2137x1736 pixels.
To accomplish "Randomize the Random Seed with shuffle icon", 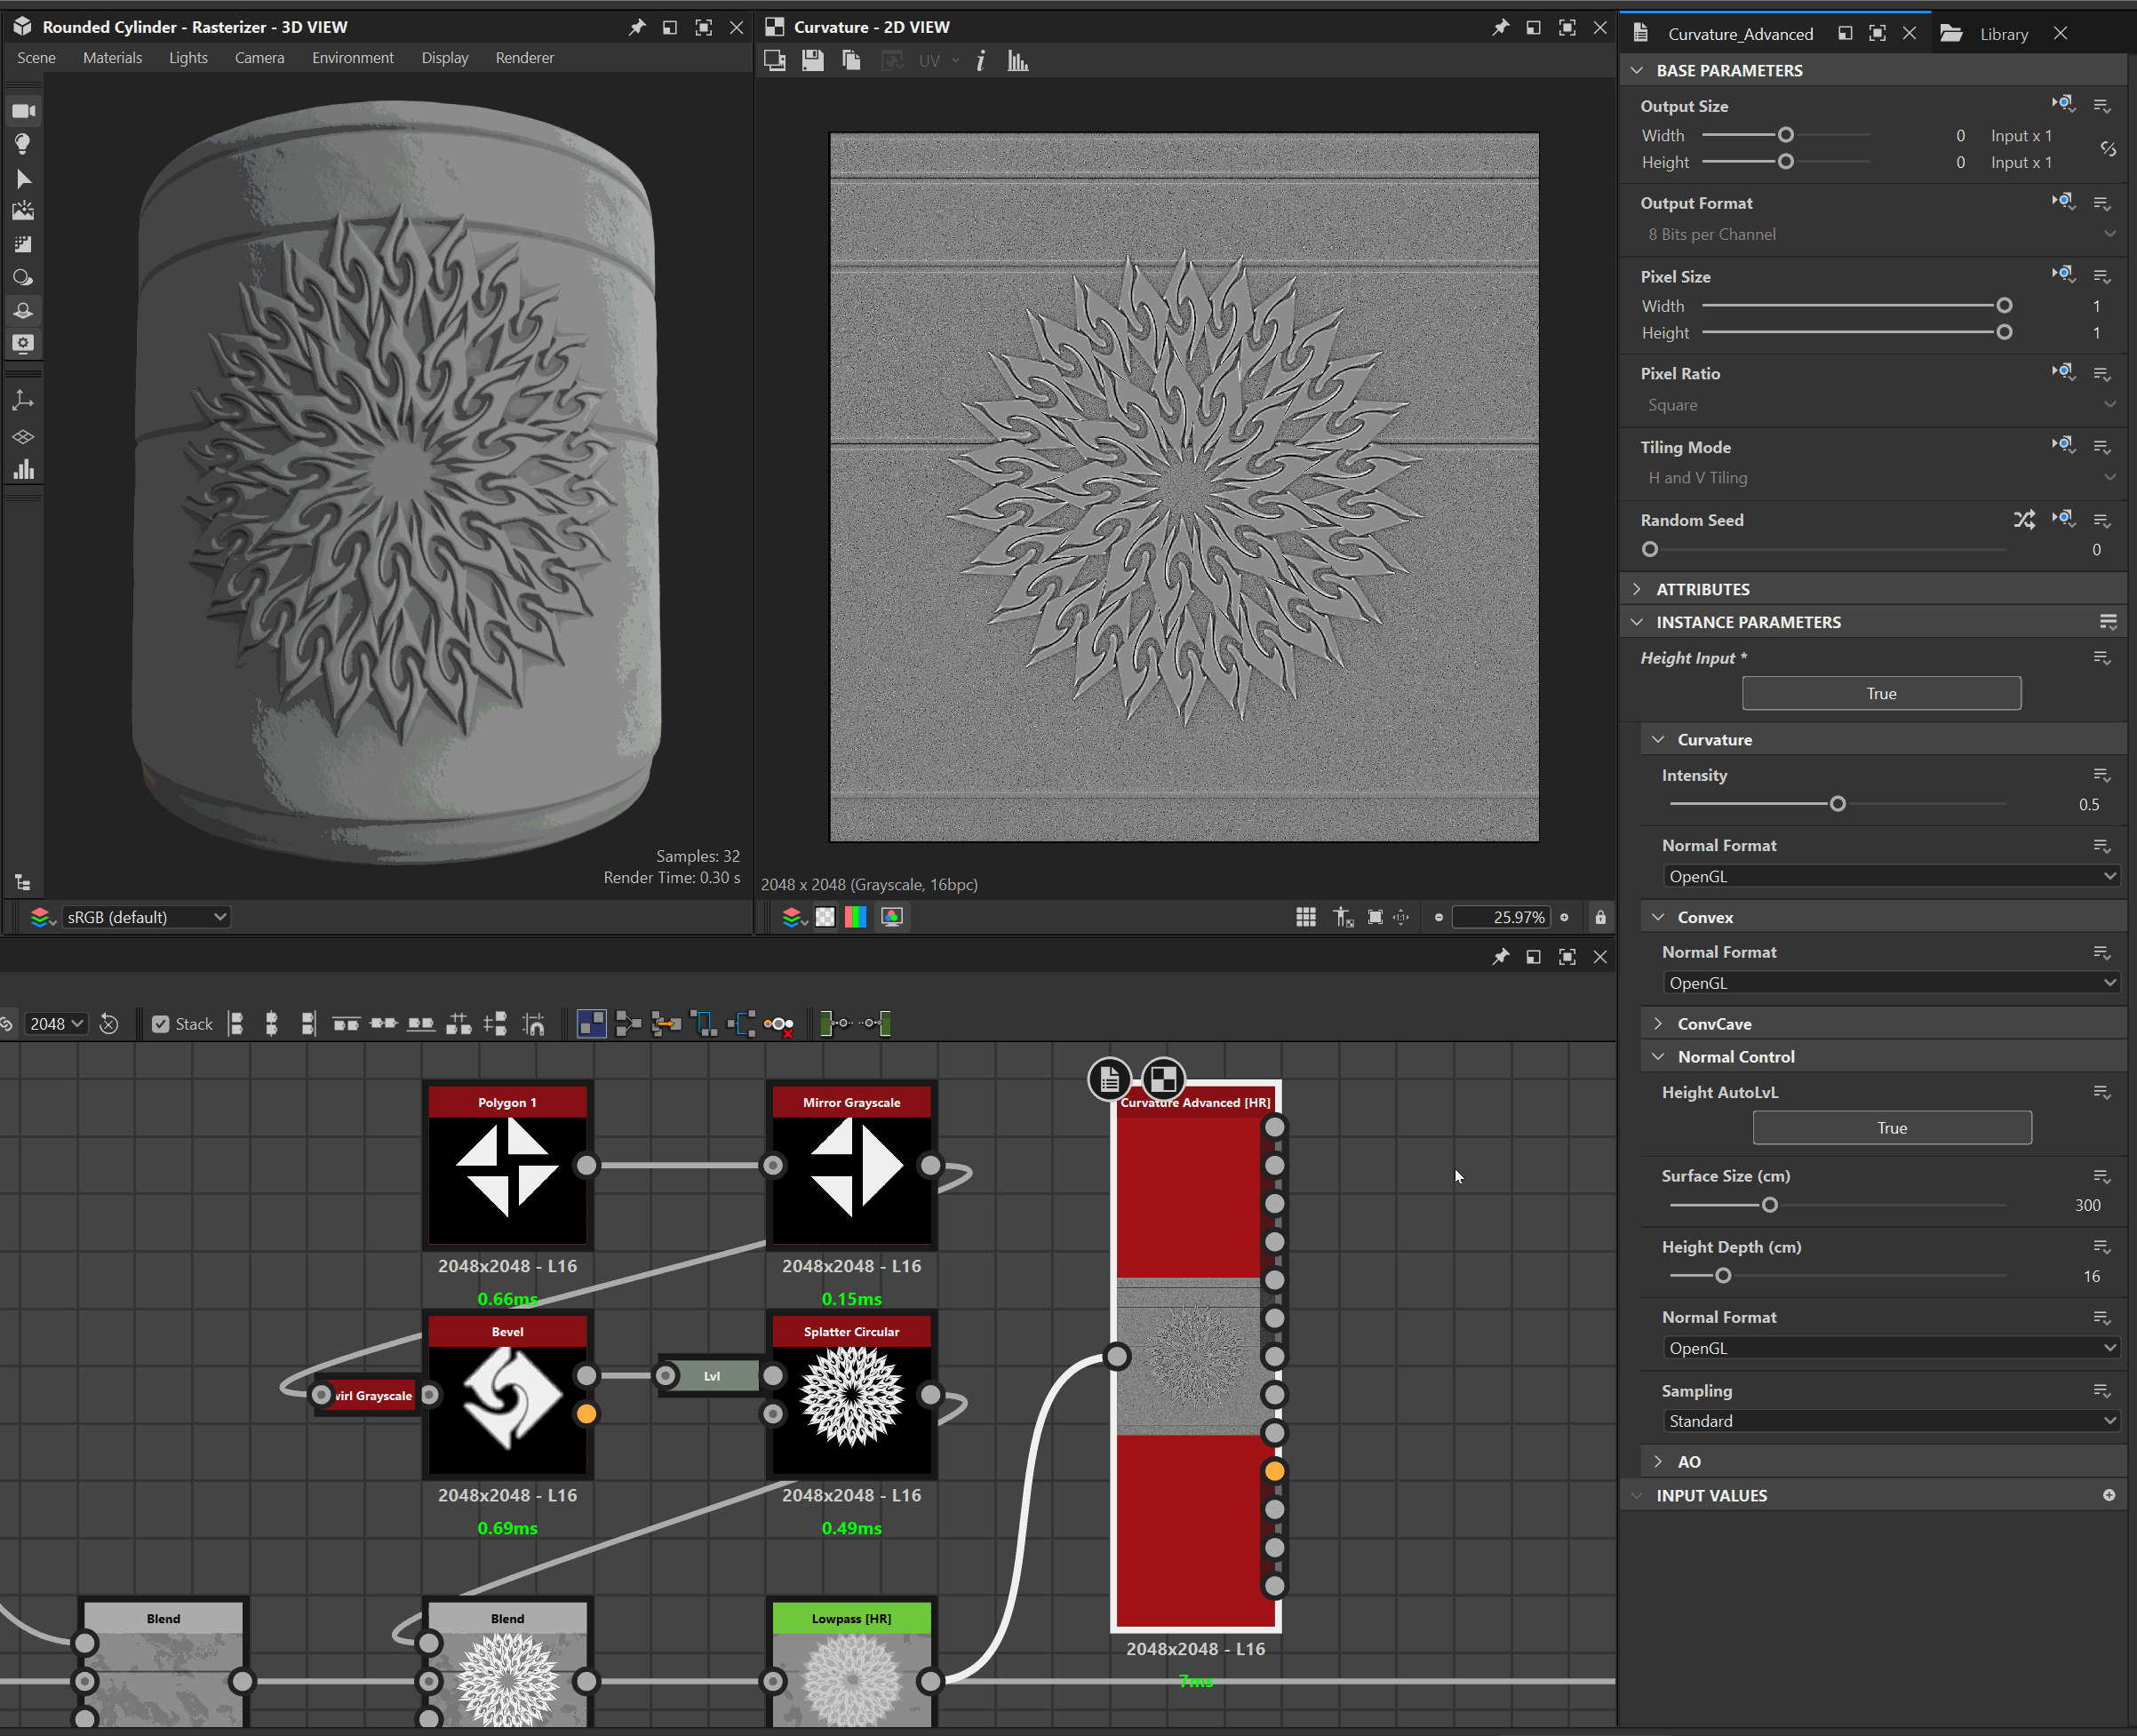I will (2023, 520).
